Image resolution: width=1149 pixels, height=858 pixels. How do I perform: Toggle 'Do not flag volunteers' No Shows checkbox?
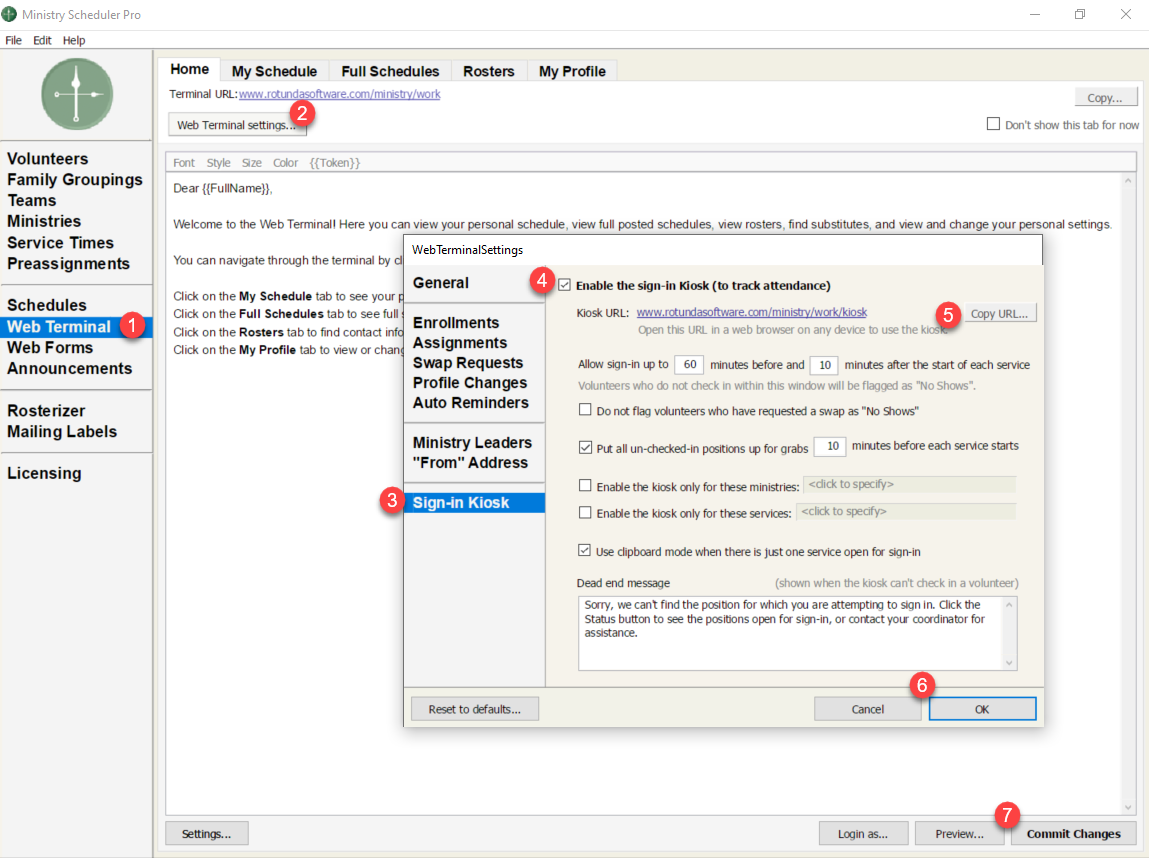click(x=585, y=410)
